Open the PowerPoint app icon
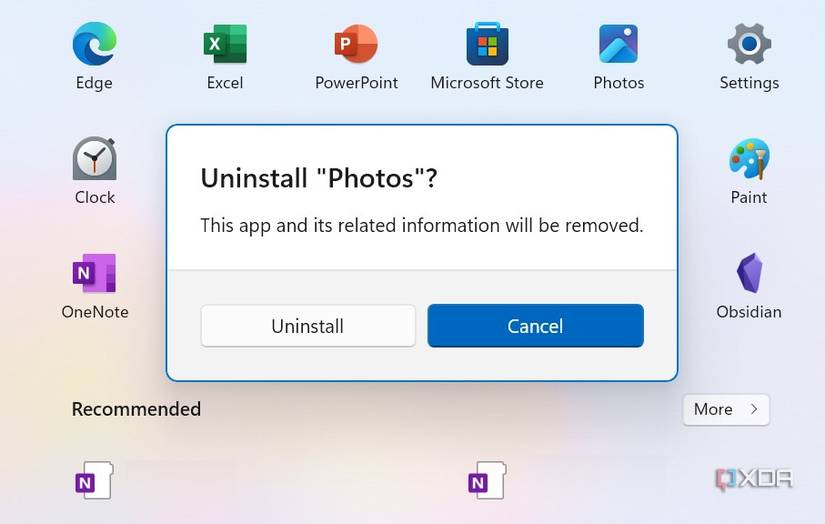 pyautogui.click(x=356, y=45)
